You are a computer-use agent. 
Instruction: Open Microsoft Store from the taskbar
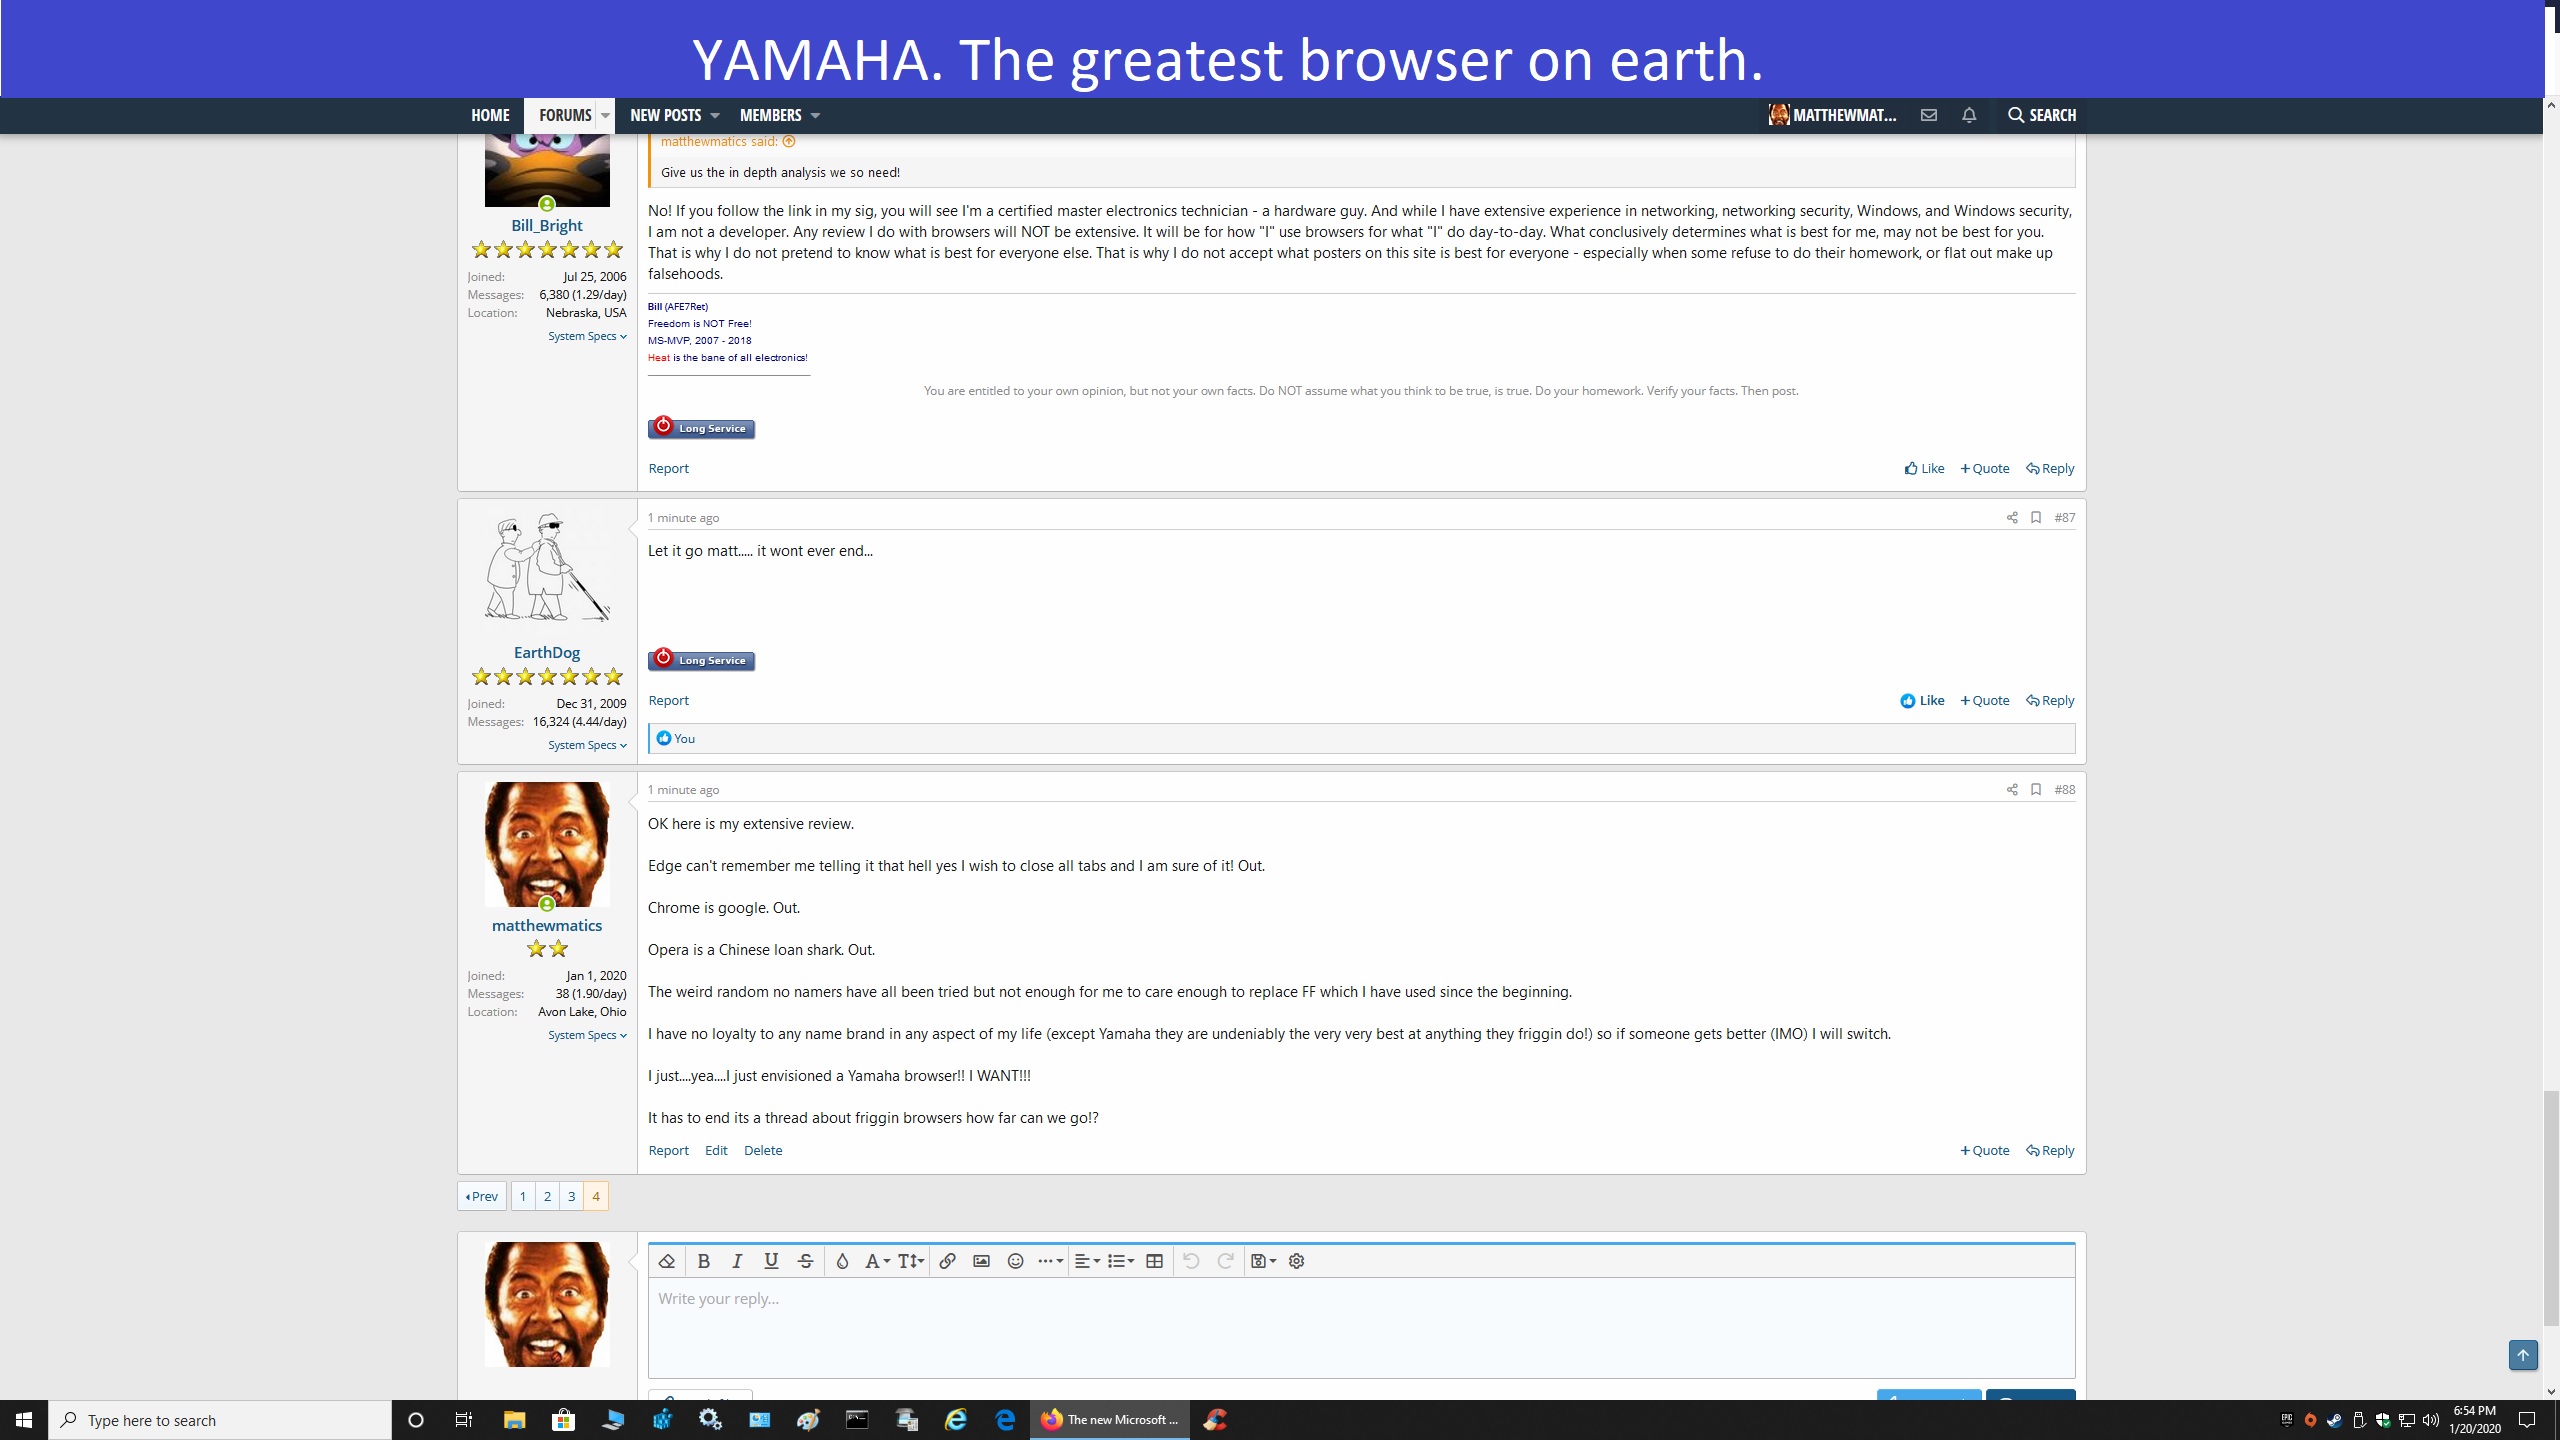pos(563,1420)
